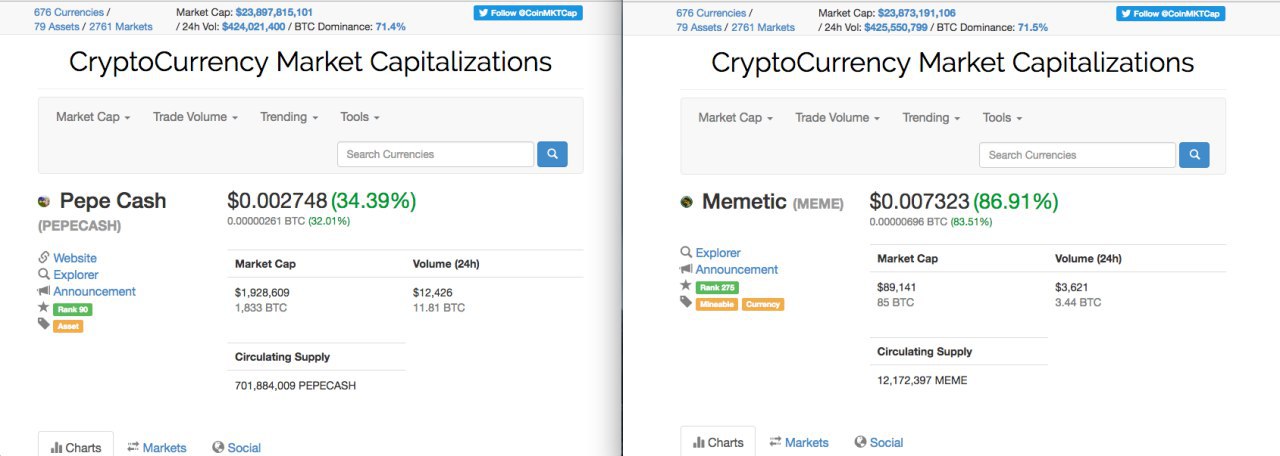
Task: Click the Pepe Cash coin logo icon
Action: click(45, 202)
